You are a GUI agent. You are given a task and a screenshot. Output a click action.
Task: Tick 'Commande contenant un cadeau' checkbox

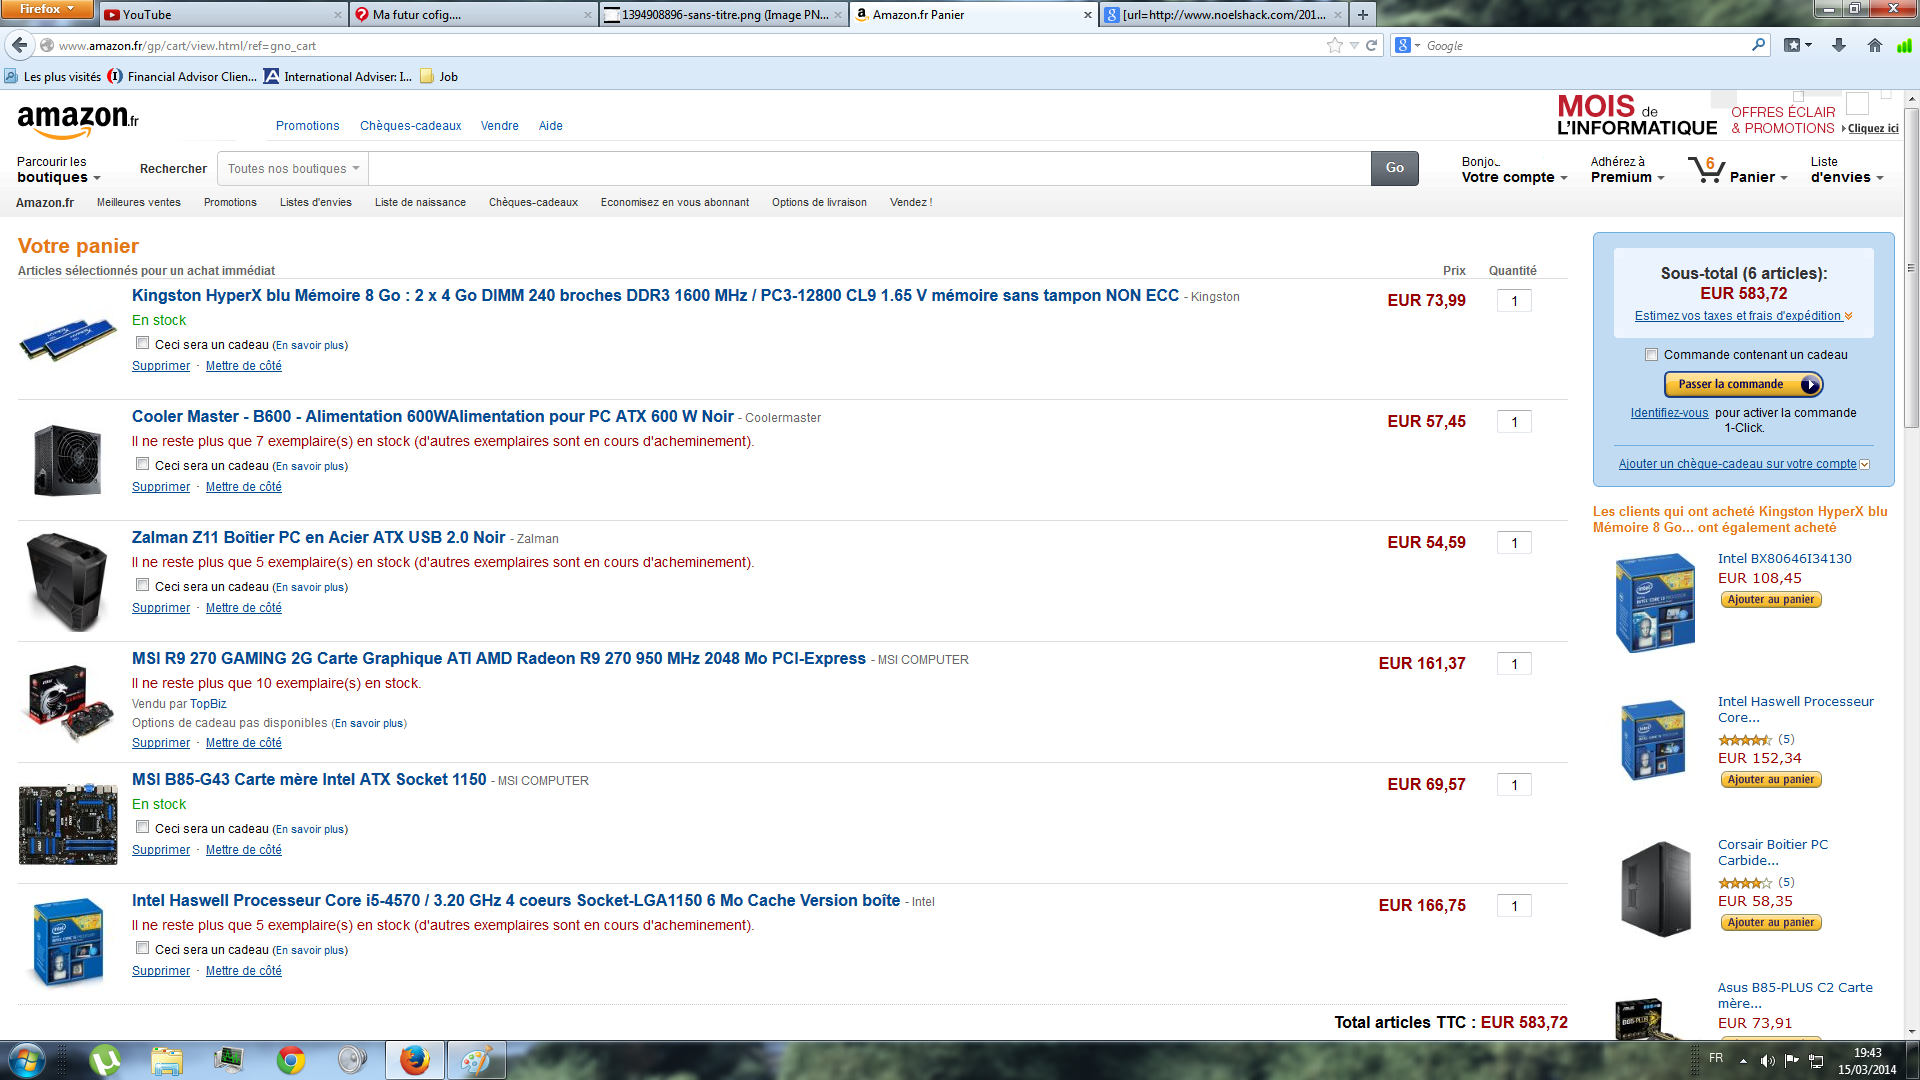[1651, 355]
